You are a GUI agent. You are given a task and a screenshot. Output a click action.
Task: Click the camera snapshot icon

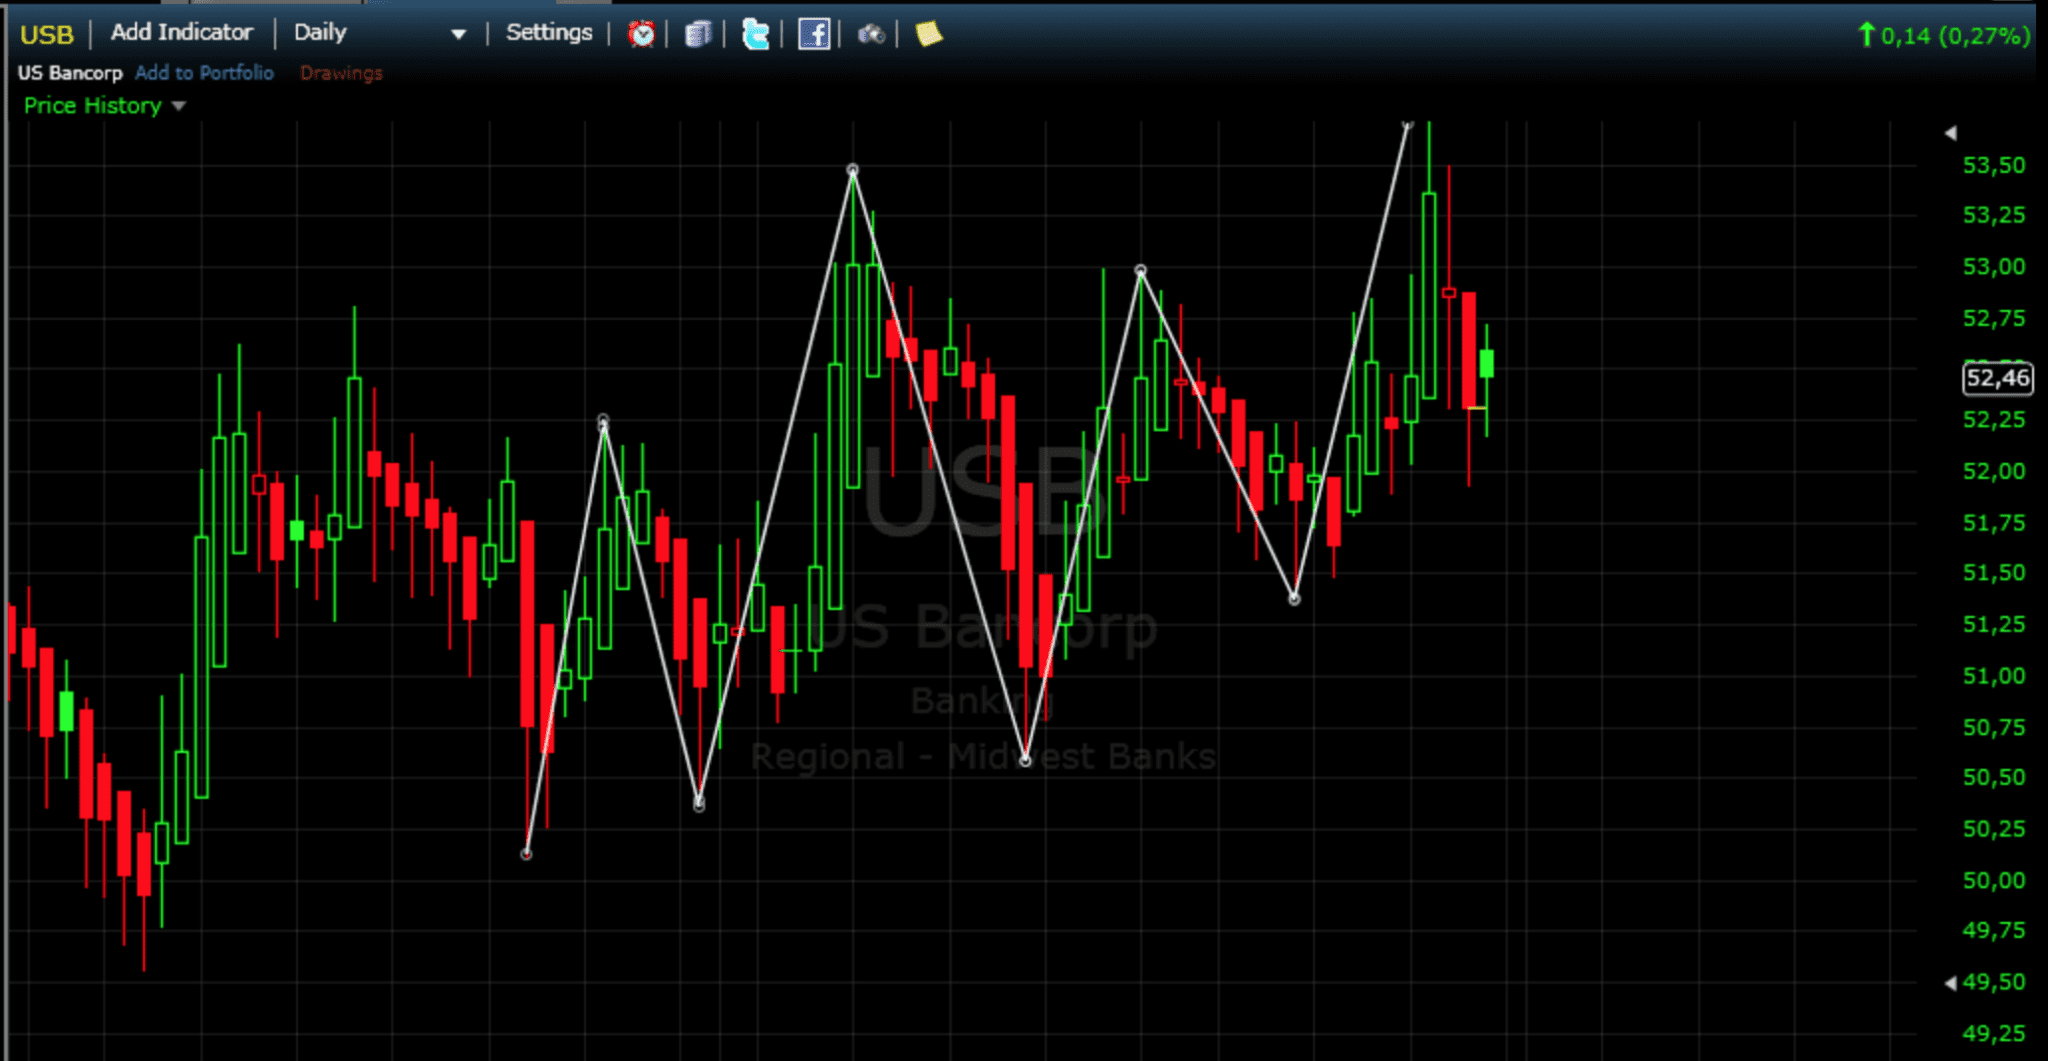pos(871,35)
